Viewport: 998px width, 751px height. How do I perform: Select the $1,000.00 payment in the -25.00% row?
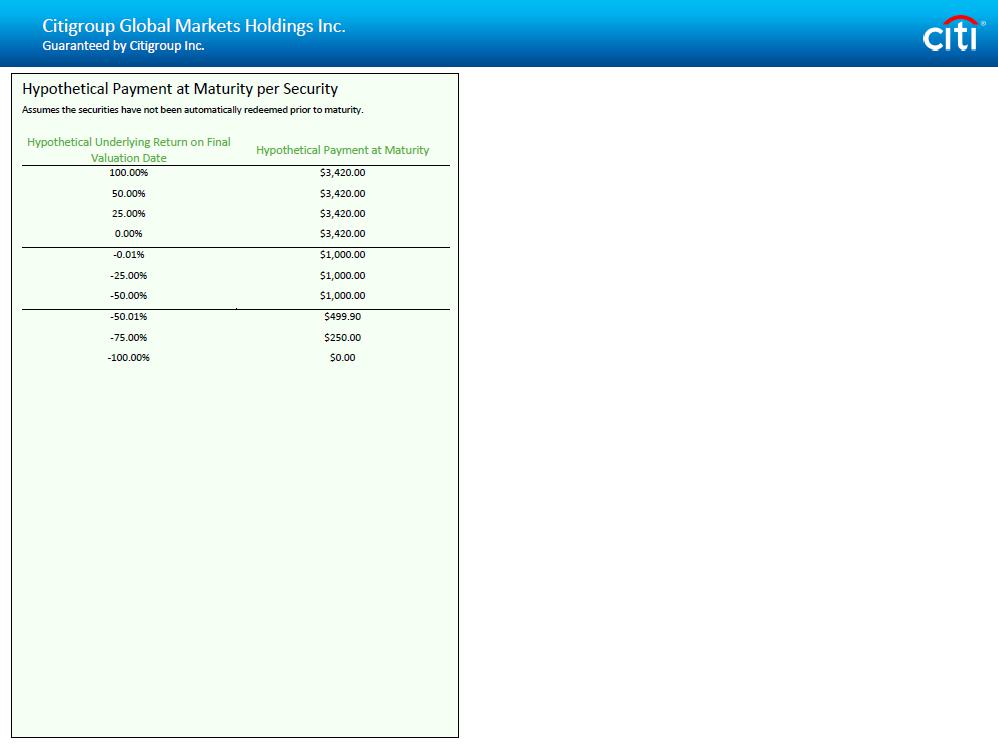[342, 276]
